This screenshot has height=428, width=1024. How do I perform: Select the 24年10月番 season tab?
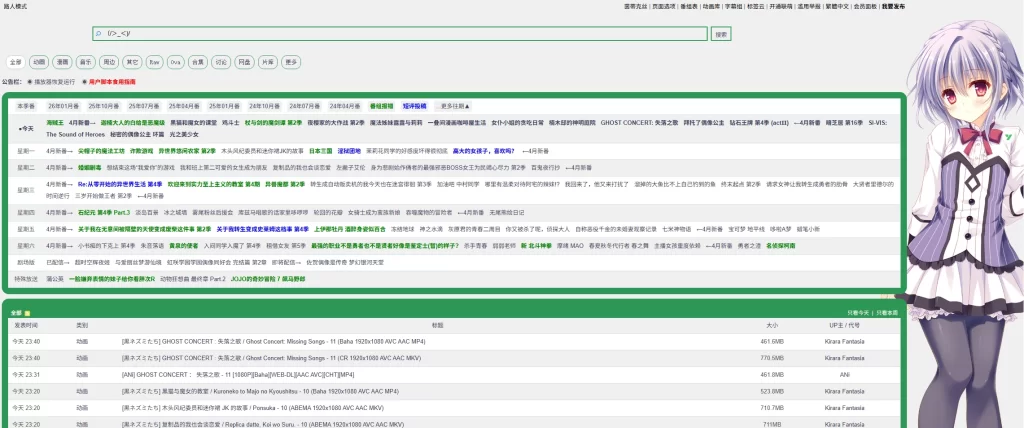264,106
